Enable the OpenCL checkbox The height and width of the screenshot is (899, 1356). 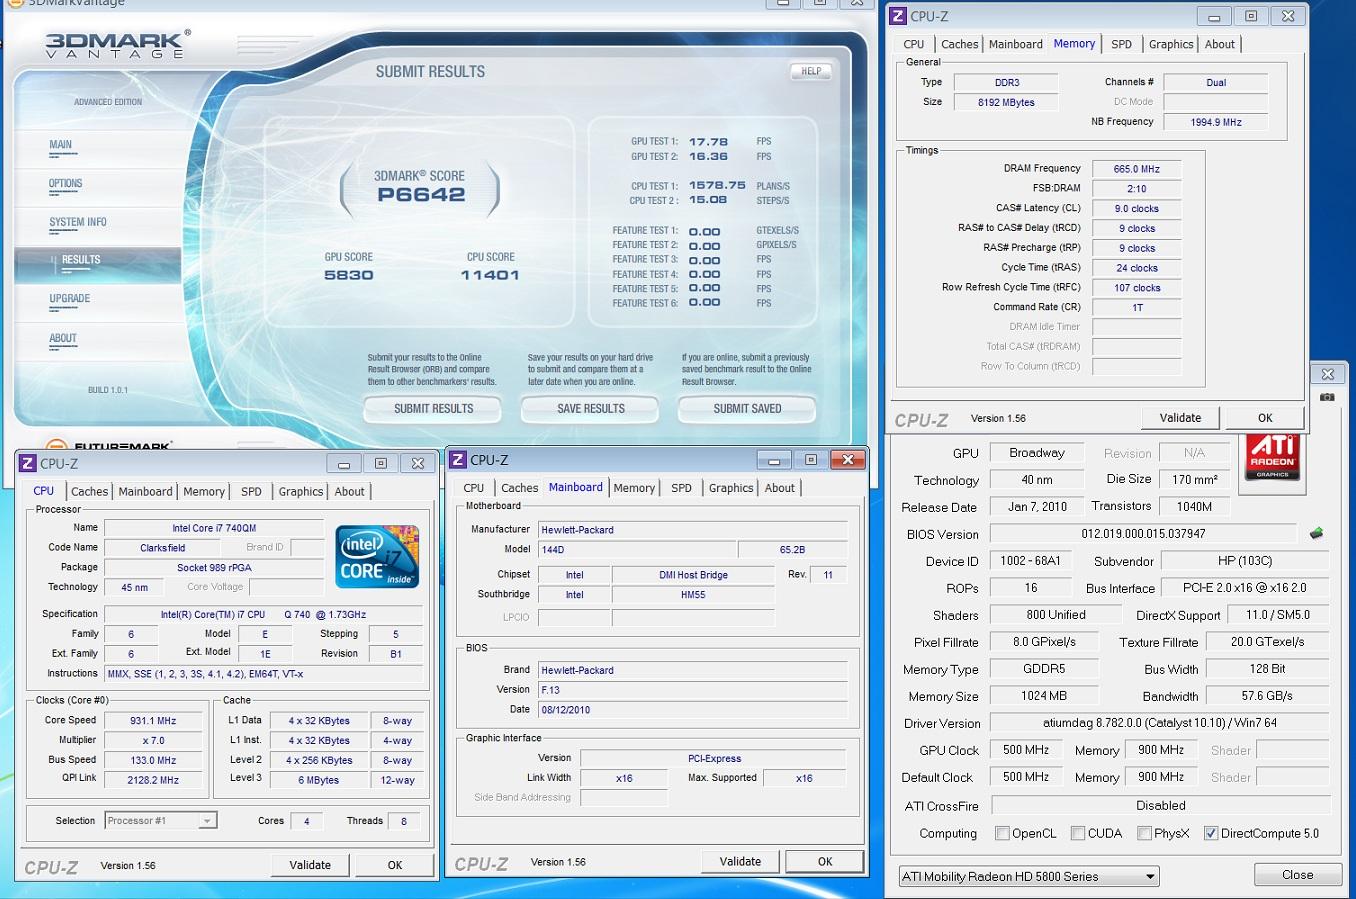click(1002, 833)
